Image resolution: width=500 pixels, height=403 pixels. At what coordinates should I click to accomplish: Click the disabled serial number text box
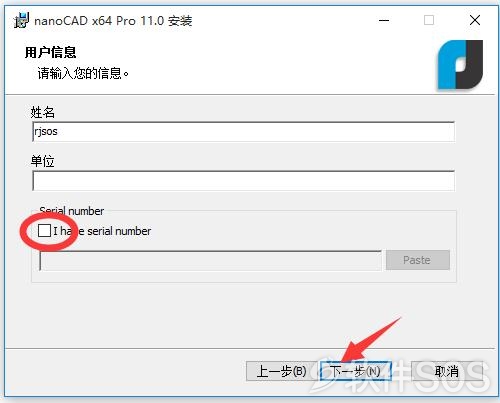click(210, 260)
